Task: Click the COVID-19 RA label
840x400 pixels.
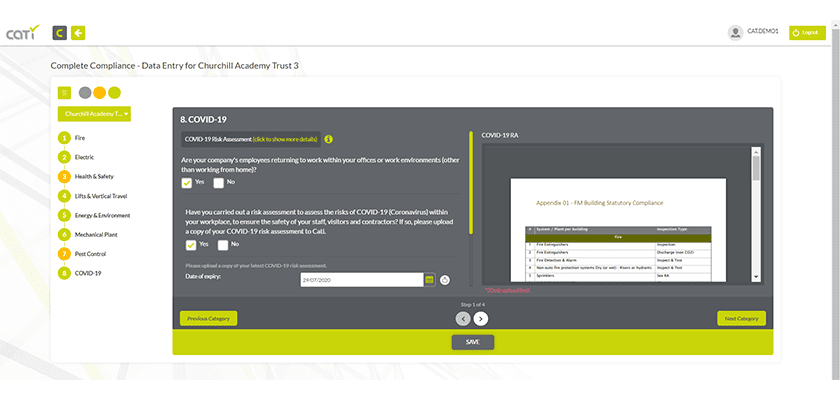Action: click(500, 135)
